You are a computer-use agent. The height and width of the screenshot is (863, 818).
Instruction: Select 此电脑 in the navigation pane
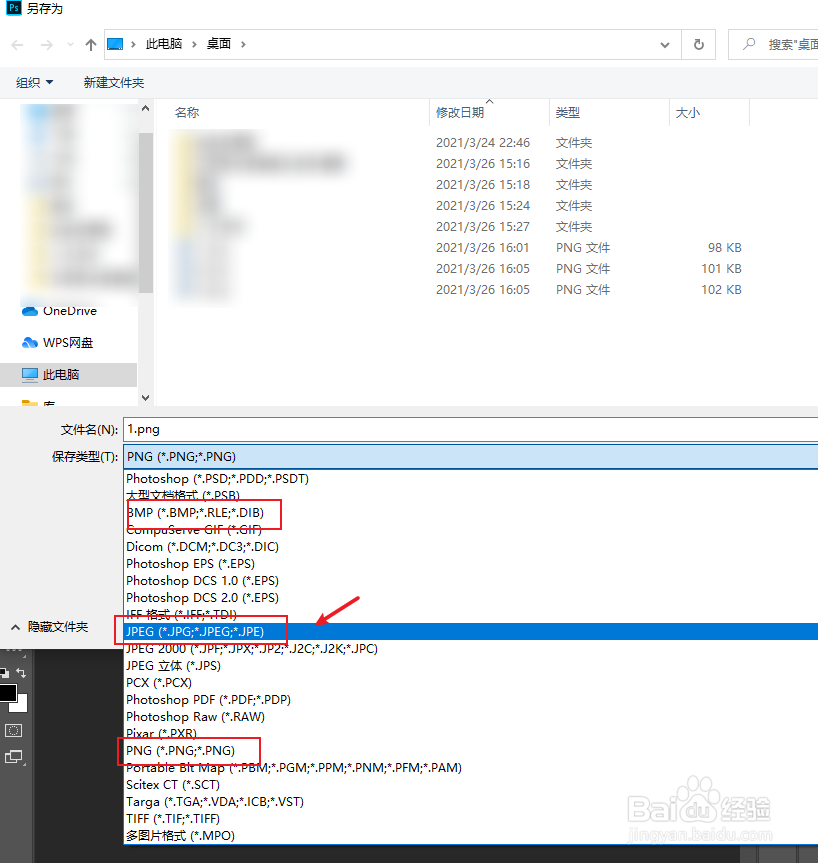click(x=68, y=375)
